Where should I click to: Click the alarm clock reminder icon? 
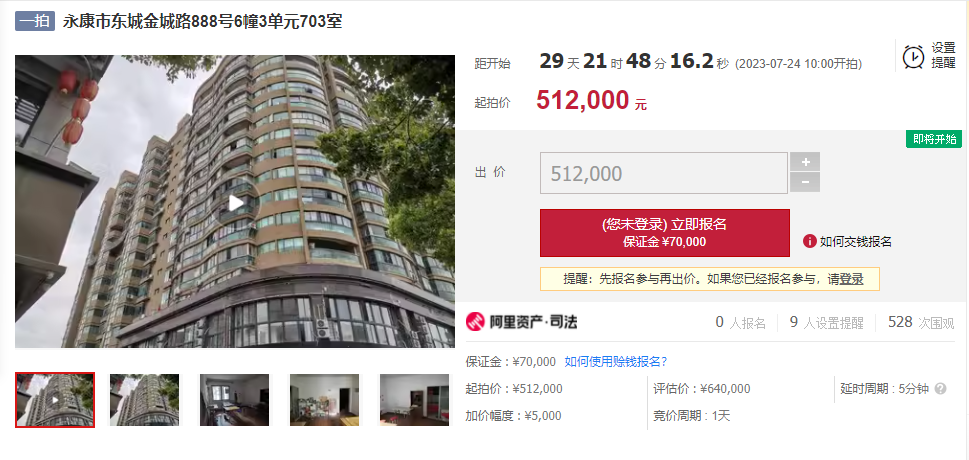913,56
